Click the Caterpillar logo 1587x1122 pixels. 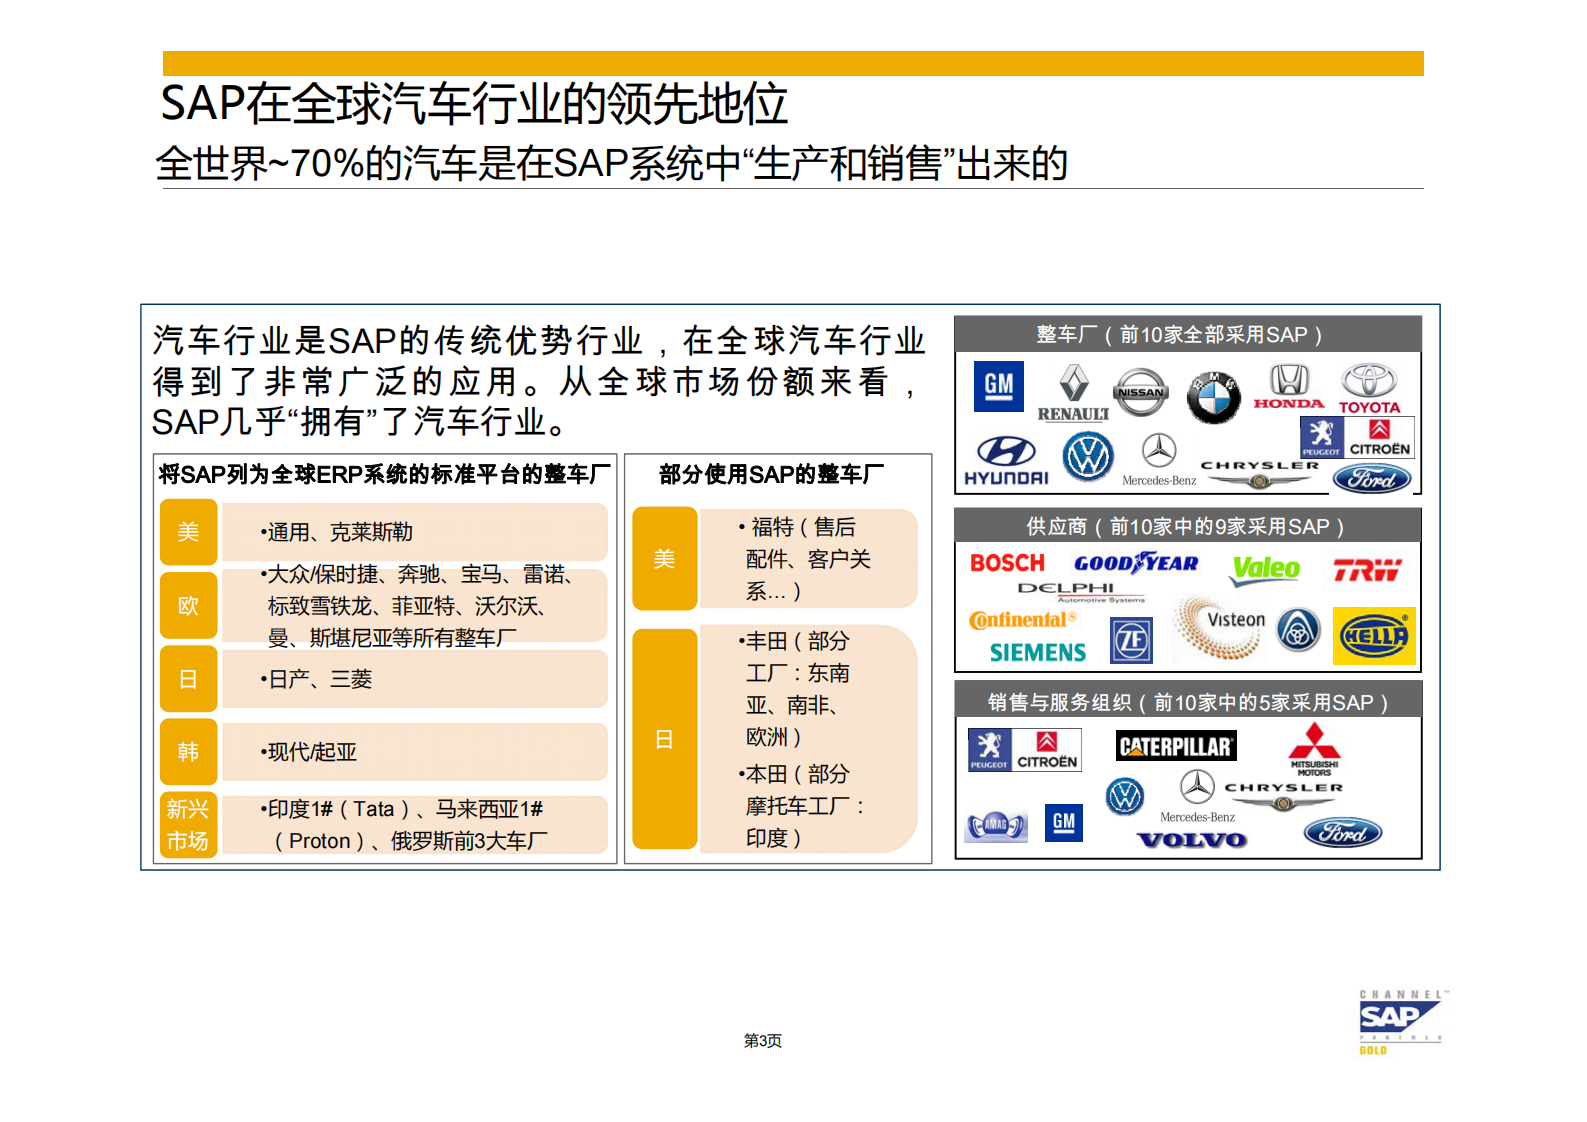click(x=1176, y=746)
